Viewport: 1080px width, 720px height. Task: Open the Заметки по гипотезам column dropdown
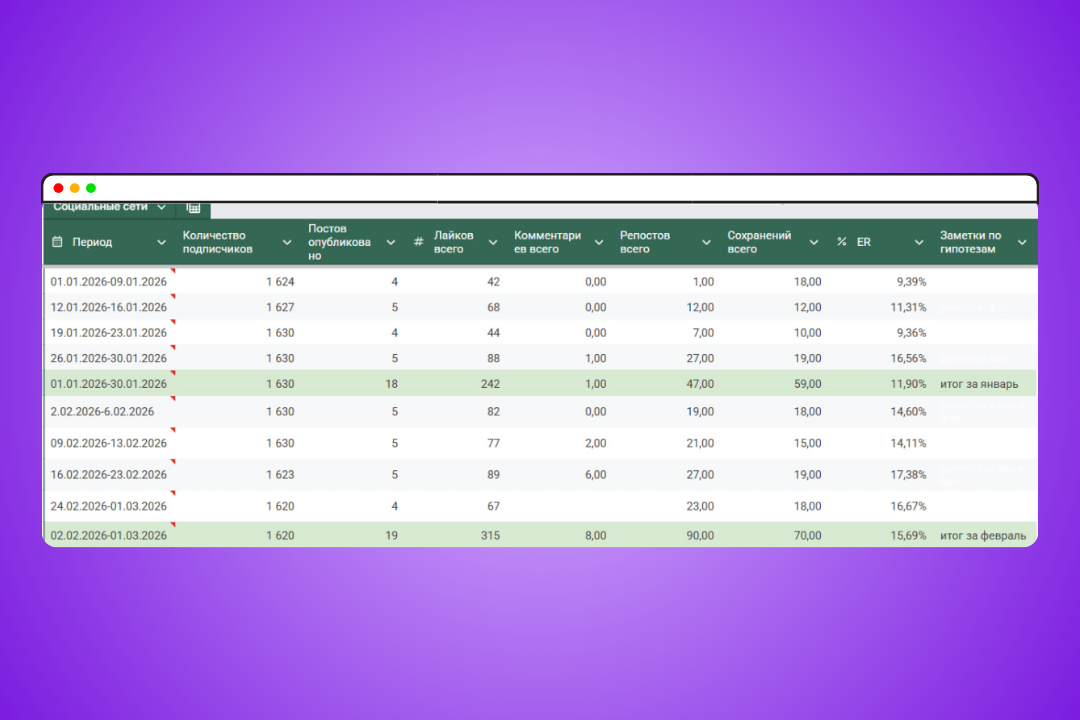coord(1022,243)
